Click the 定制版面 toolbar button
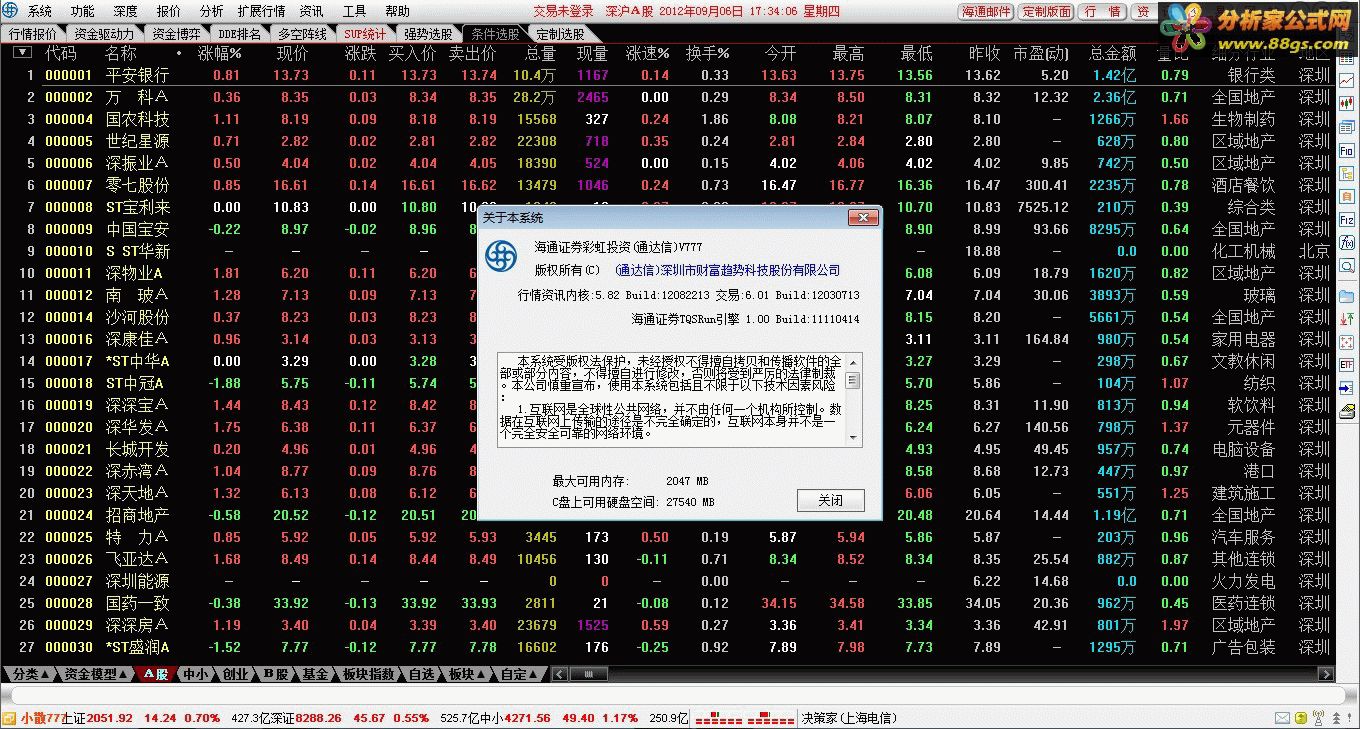The width and height of the screenshot is (1360, 729). 1047,12
